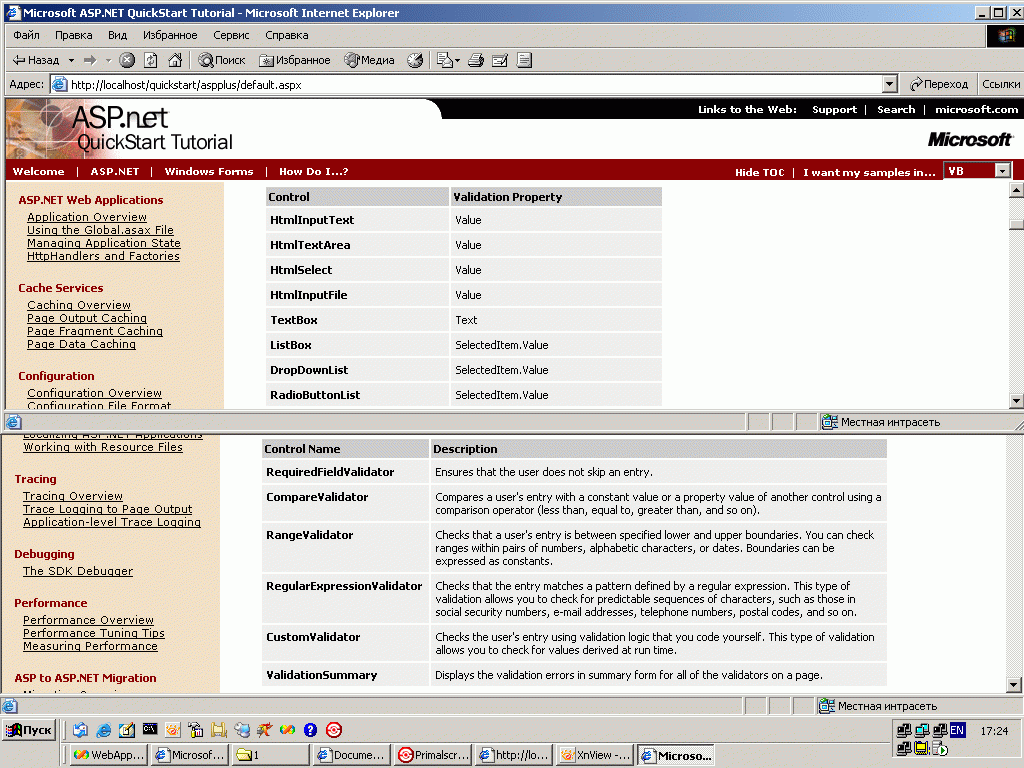Launch the blue Help quick launch icon
This screenshot has width=1024, height=768.
(x=310, y=730)
